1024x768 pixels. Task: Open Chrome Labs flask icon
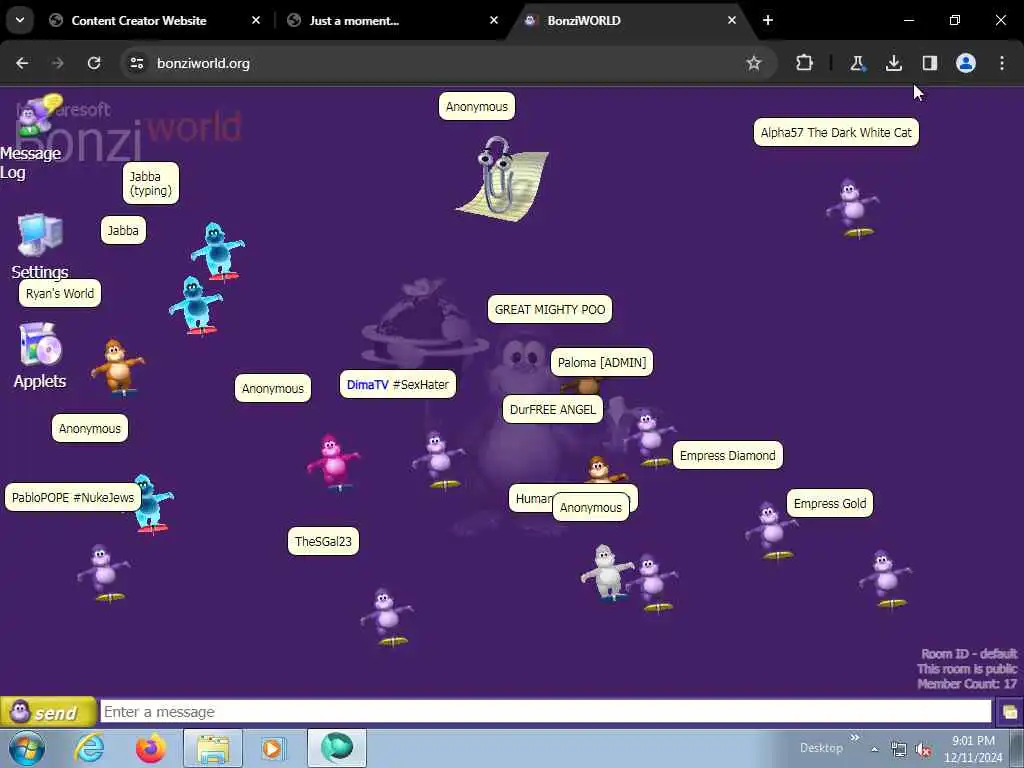[857, 63]
